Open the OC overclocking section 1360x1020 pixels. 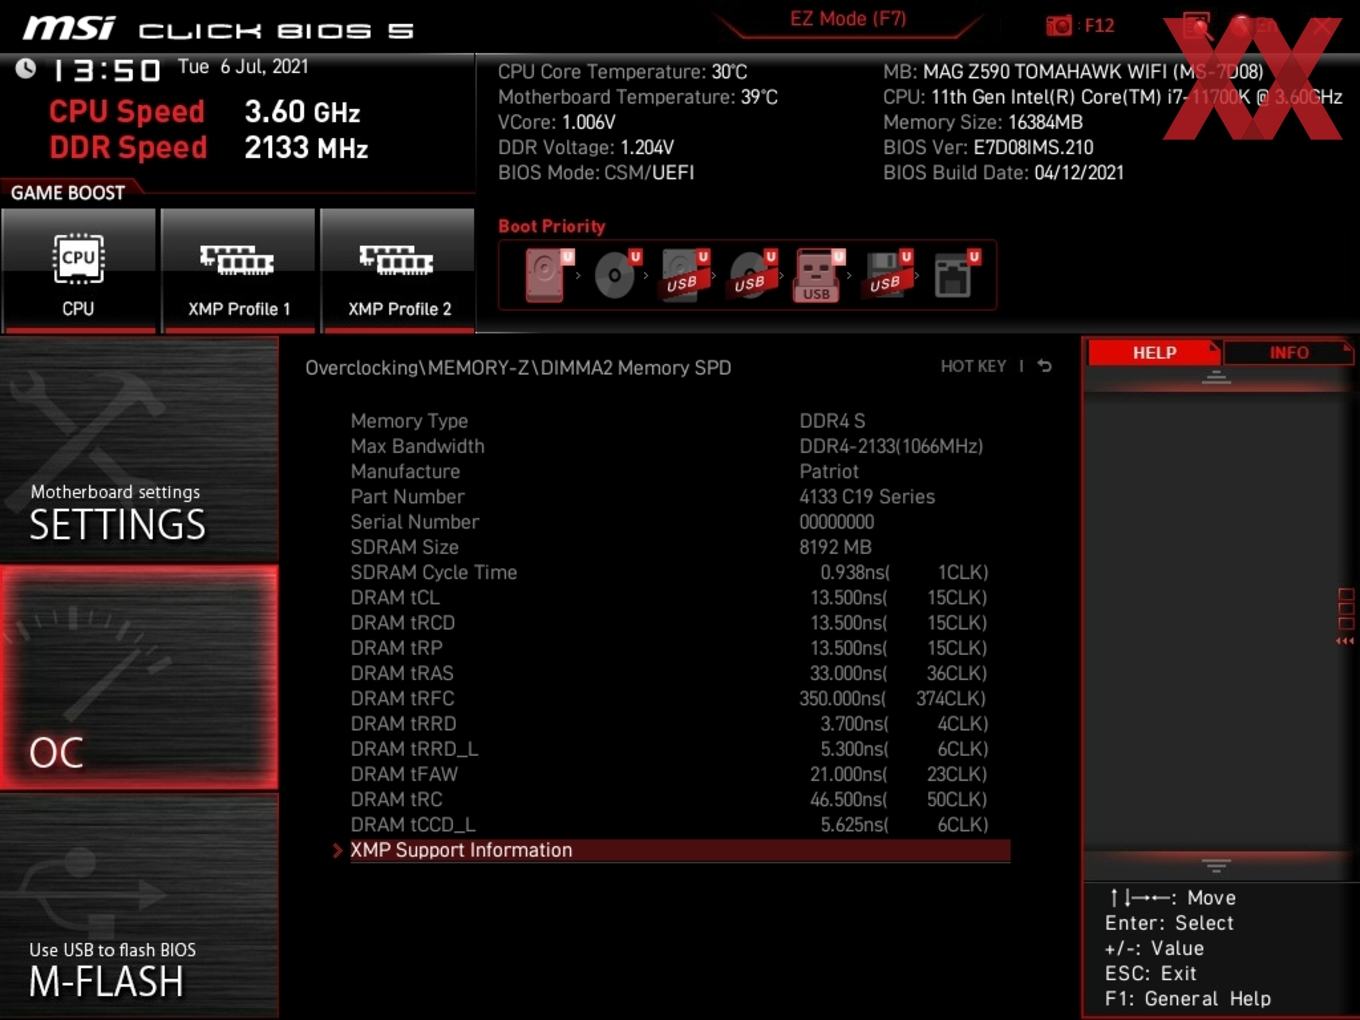[x=139, y=677]
